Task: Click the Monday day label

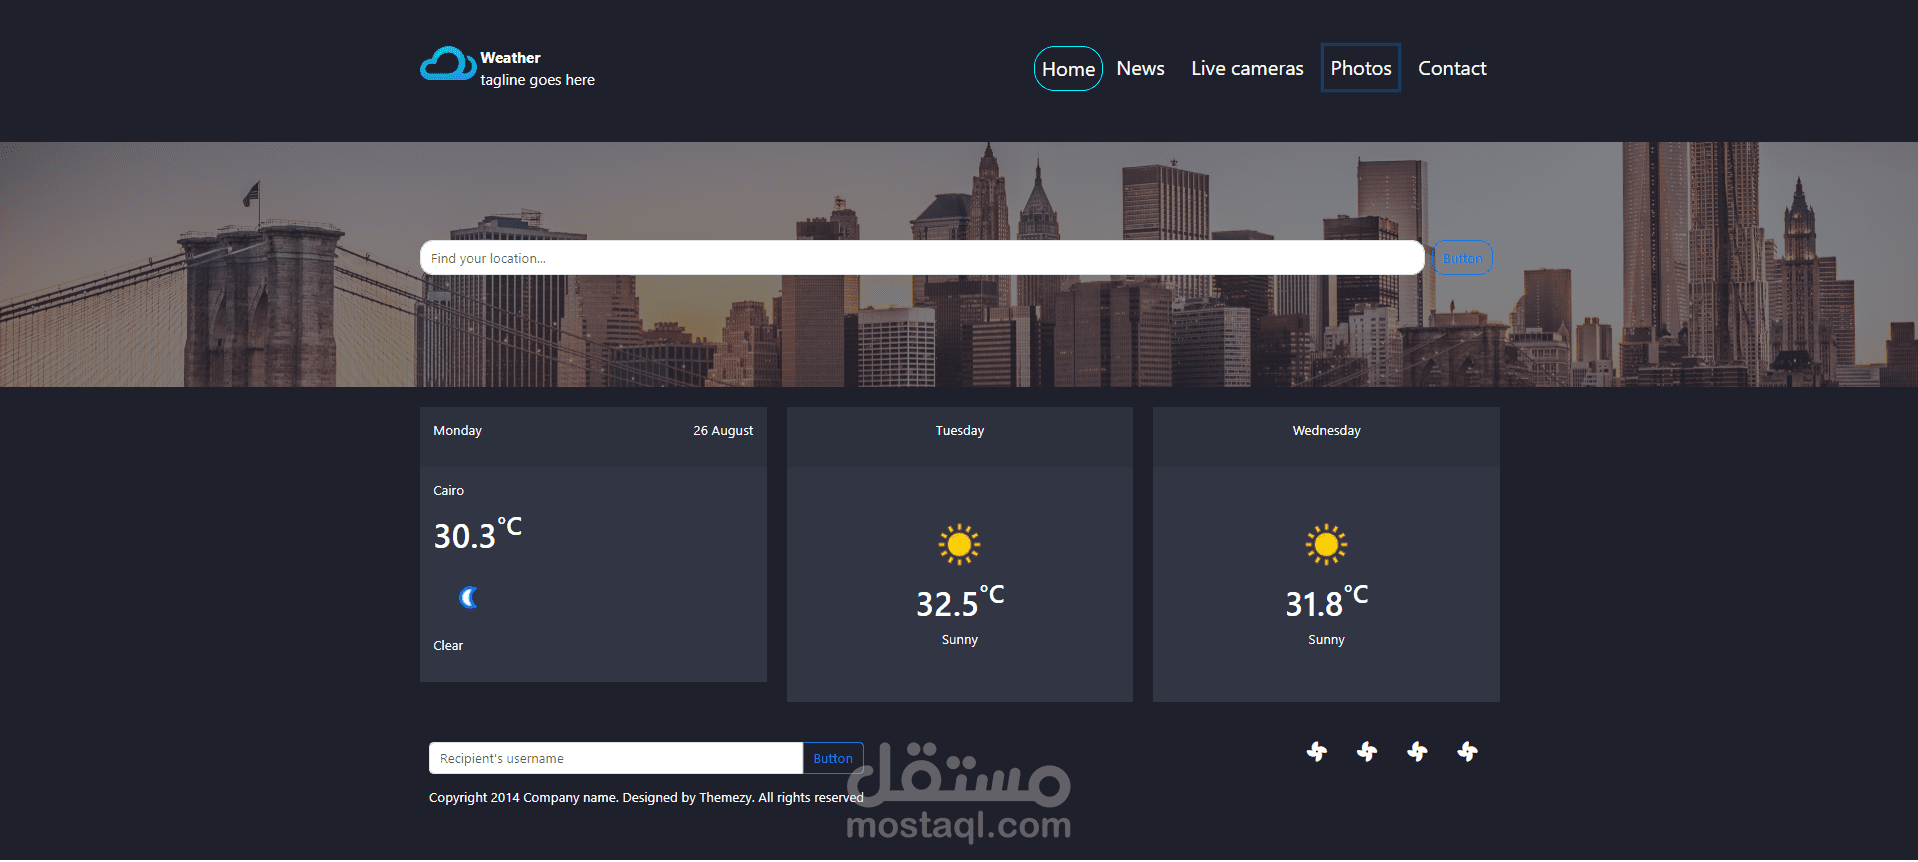Action: [x=457, y=431]
